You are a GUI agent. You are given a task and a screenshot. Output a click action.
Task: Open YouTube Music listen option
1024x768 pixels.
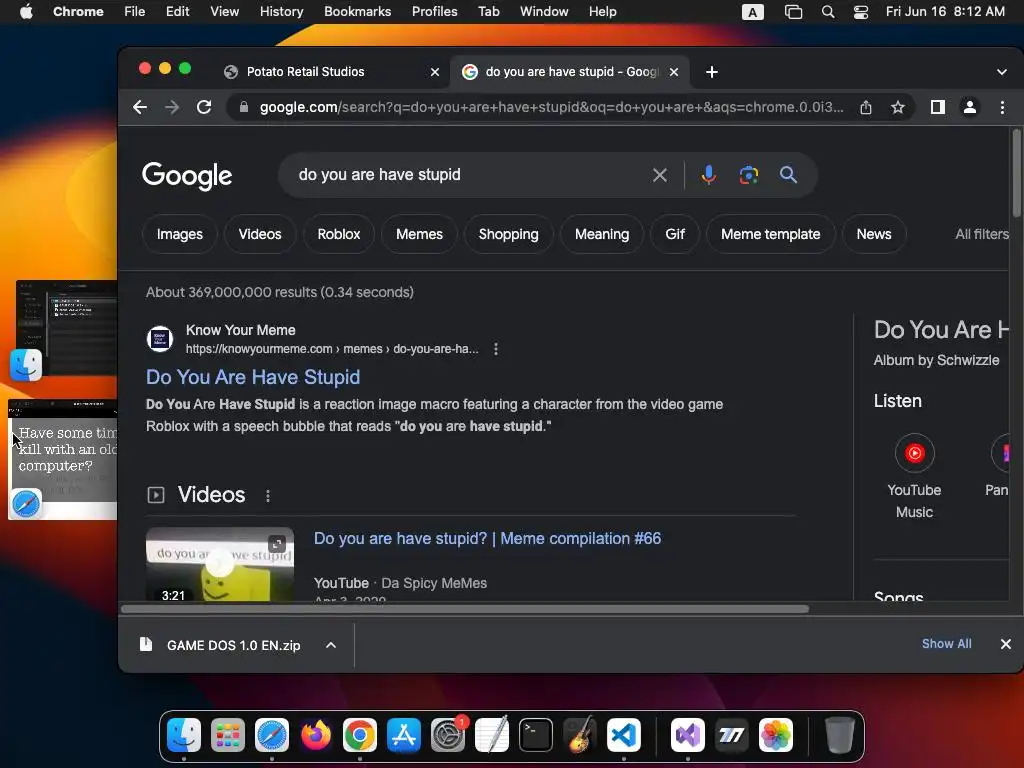pos(914,476)
